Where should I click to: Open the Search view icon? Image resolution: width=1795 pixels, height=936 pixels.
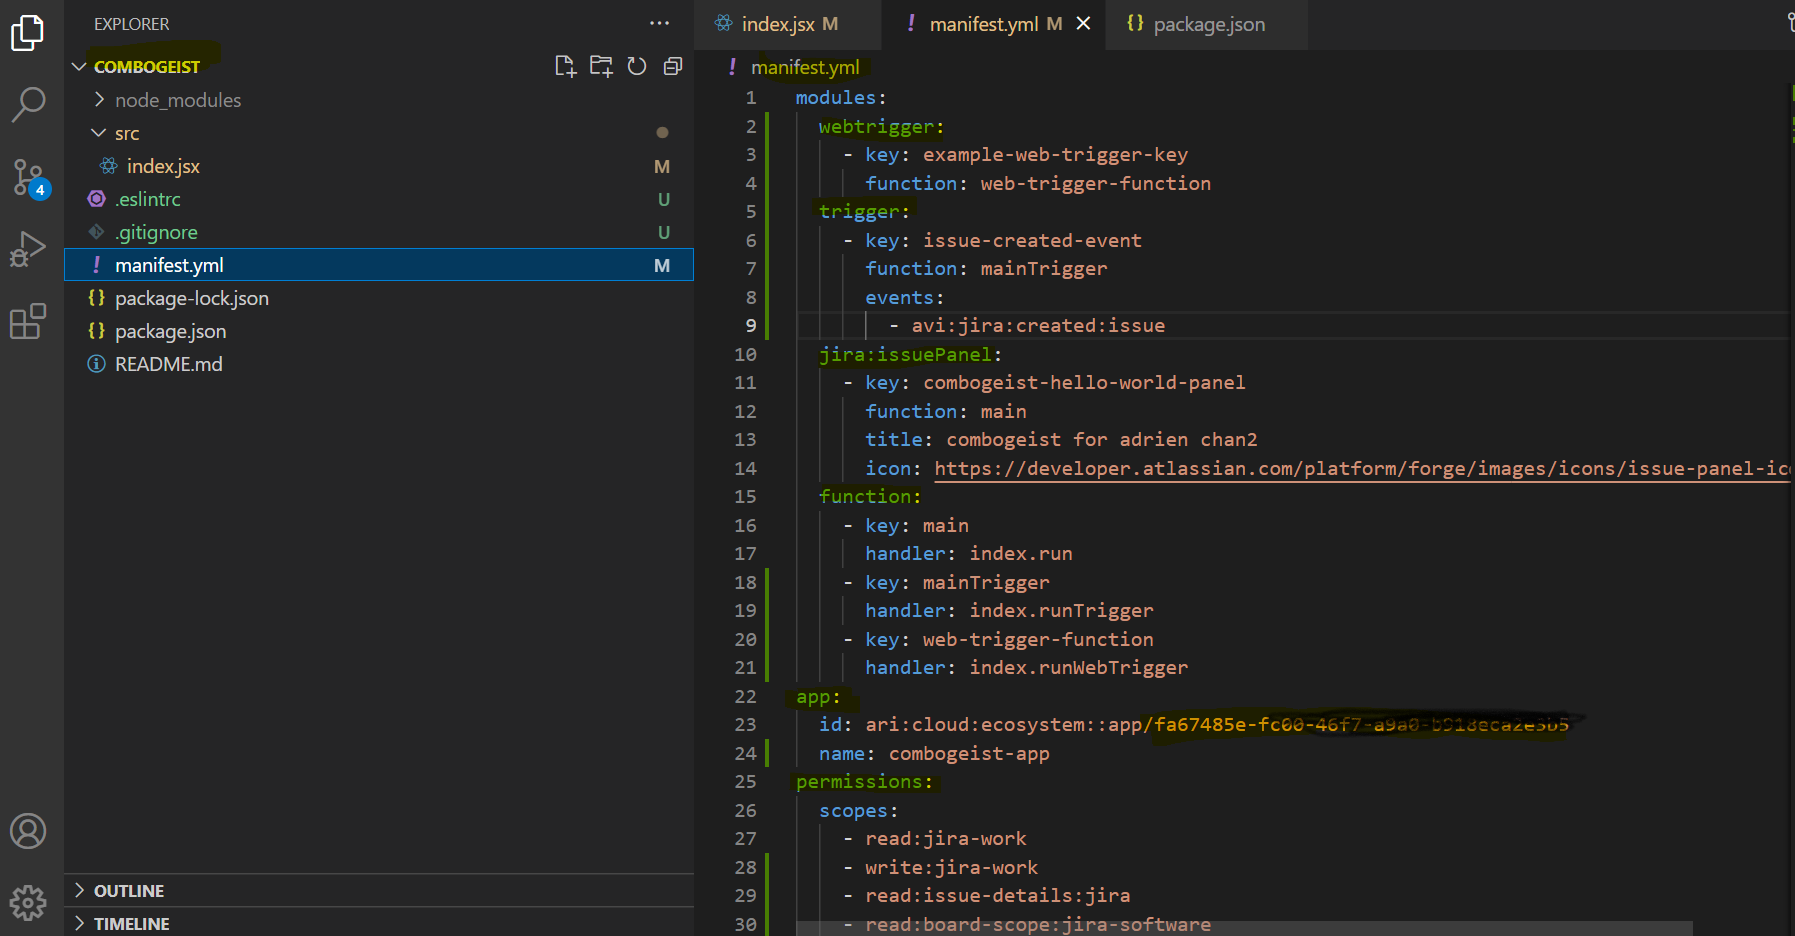pyautogui.click(x=28, y=103)
